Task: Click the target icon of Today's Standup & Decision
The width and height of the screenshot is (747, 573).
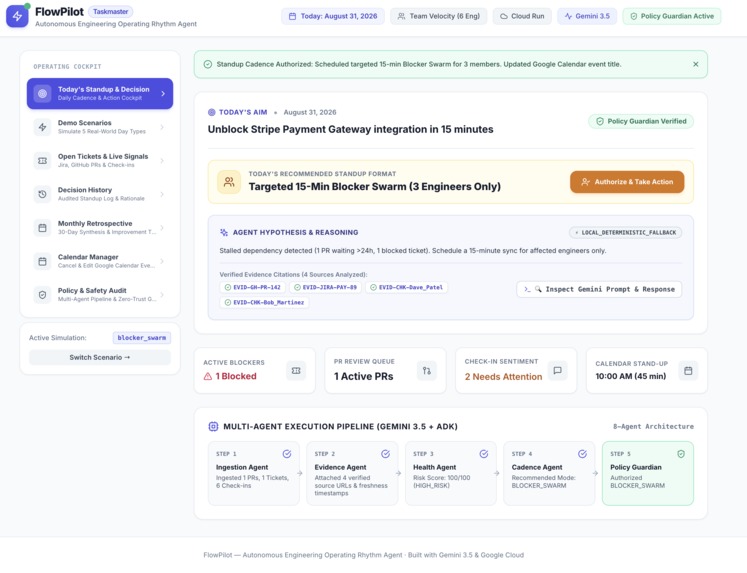Action: click(42, 93)
